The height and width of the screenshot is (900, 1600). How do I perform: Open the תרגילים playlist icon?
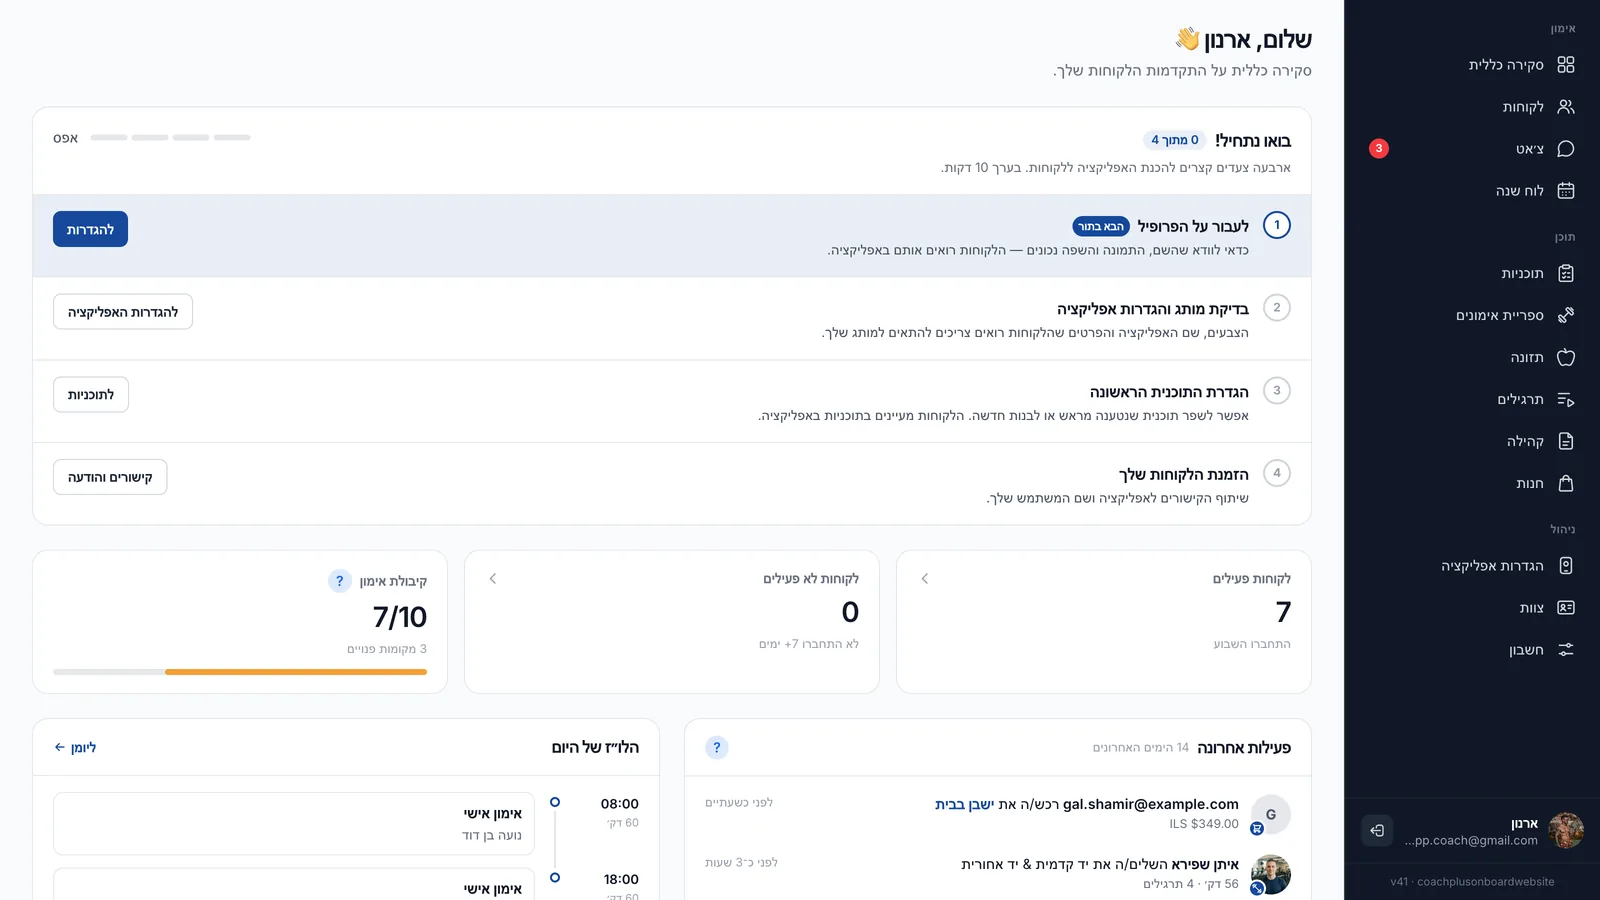point(1566,400)
